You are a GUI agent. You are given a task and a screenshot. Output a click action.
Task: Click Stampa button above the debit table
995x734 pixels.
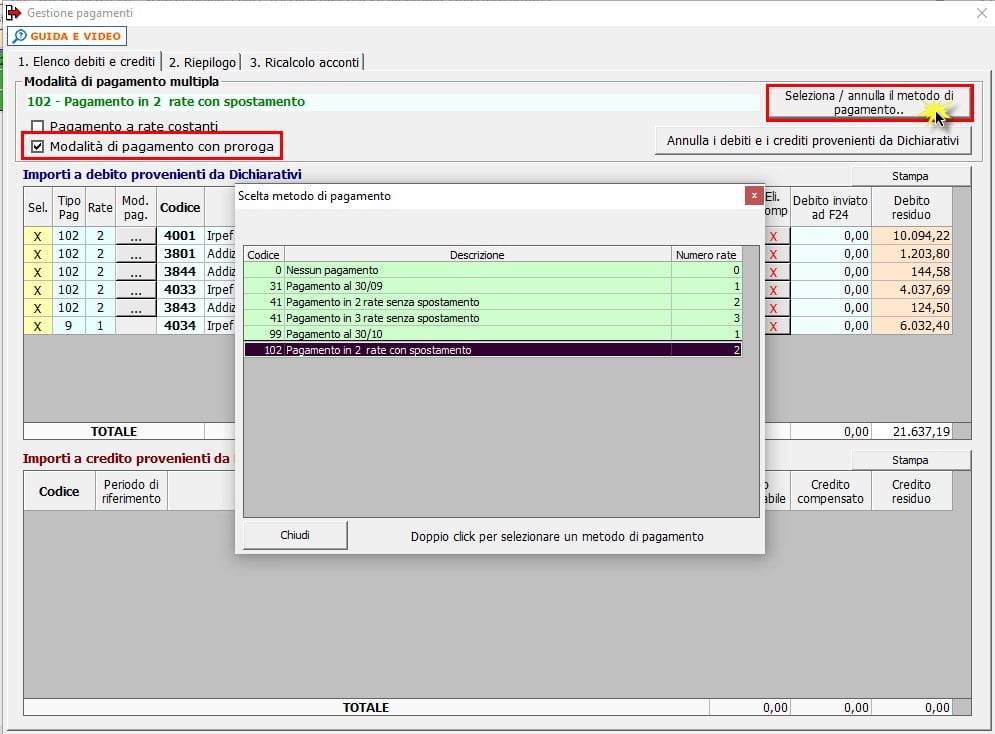[x=910, y=176]
